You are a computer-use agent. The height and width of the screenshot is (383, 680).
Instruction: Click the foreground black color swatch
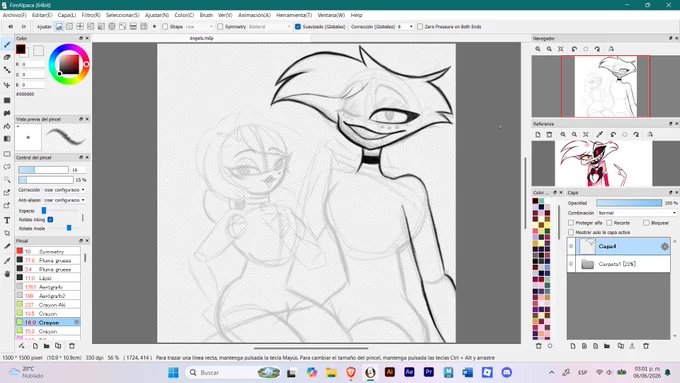coord(20,49)
